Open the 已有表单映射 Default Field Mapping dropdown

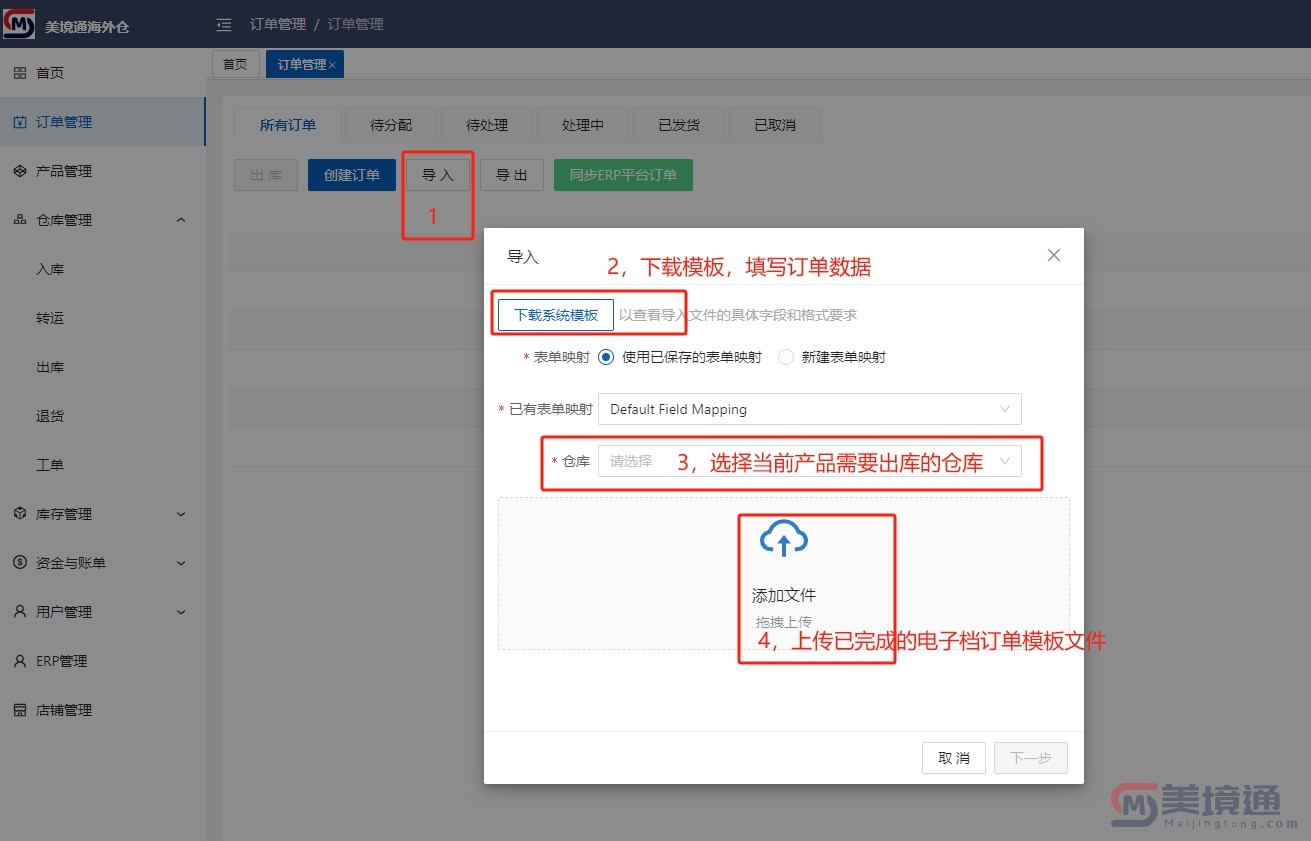[809, 409]
